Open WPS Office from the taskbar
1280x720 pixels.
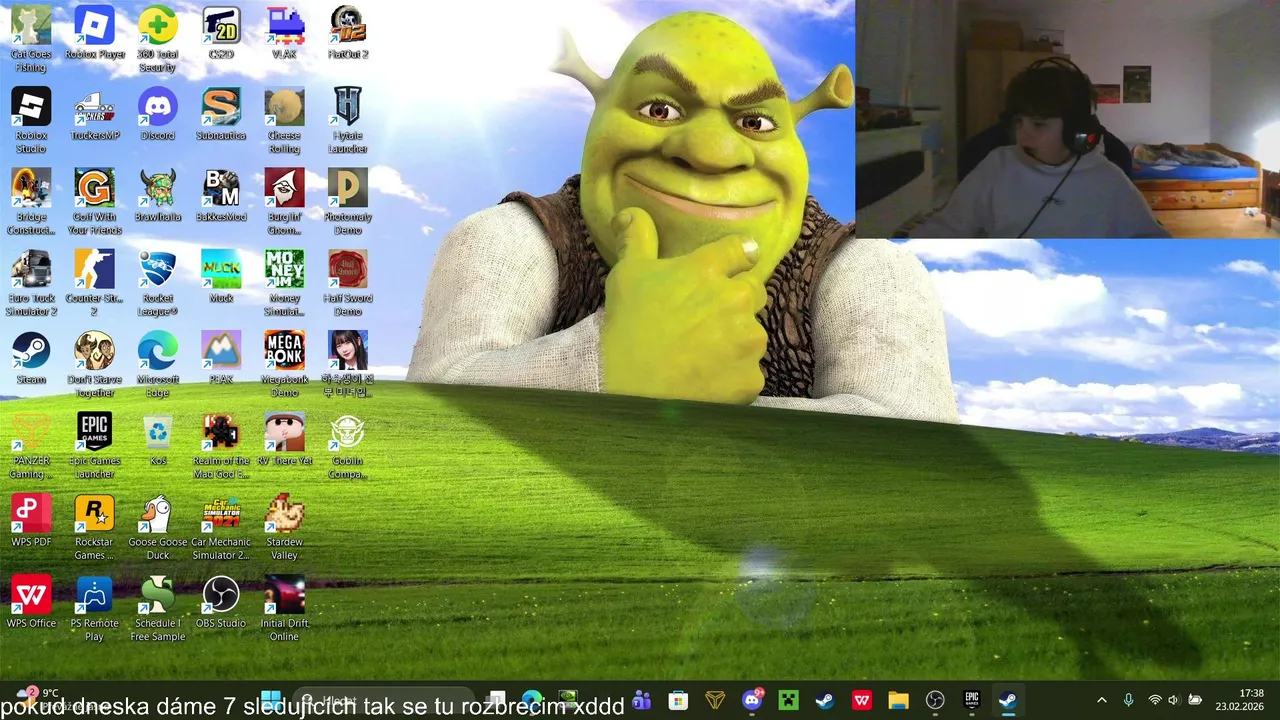861,700
